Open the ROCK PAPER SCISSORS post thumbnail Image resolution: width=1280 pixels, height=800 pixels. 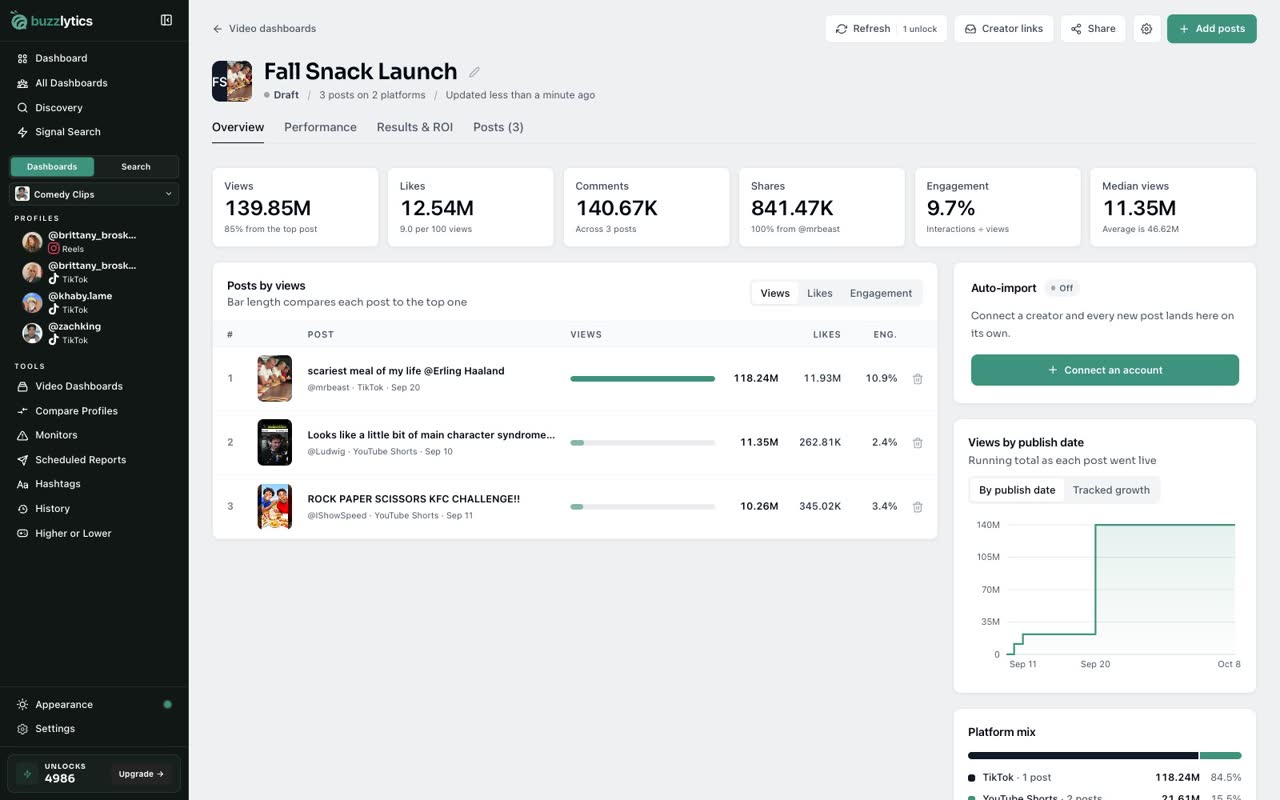coord(275,507)
